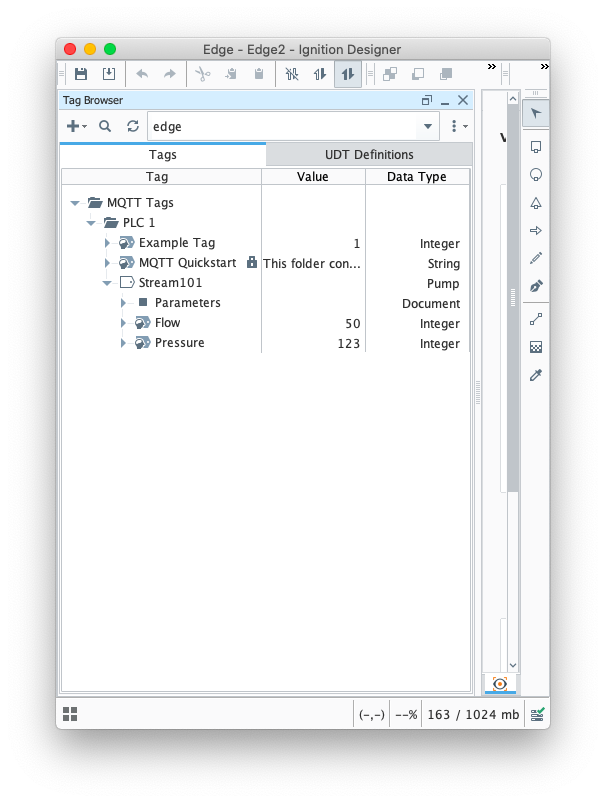606x803 pixels.
Task: Undock the Tag Browser panel
Action: pyautogui.click(x=427, y=100)
